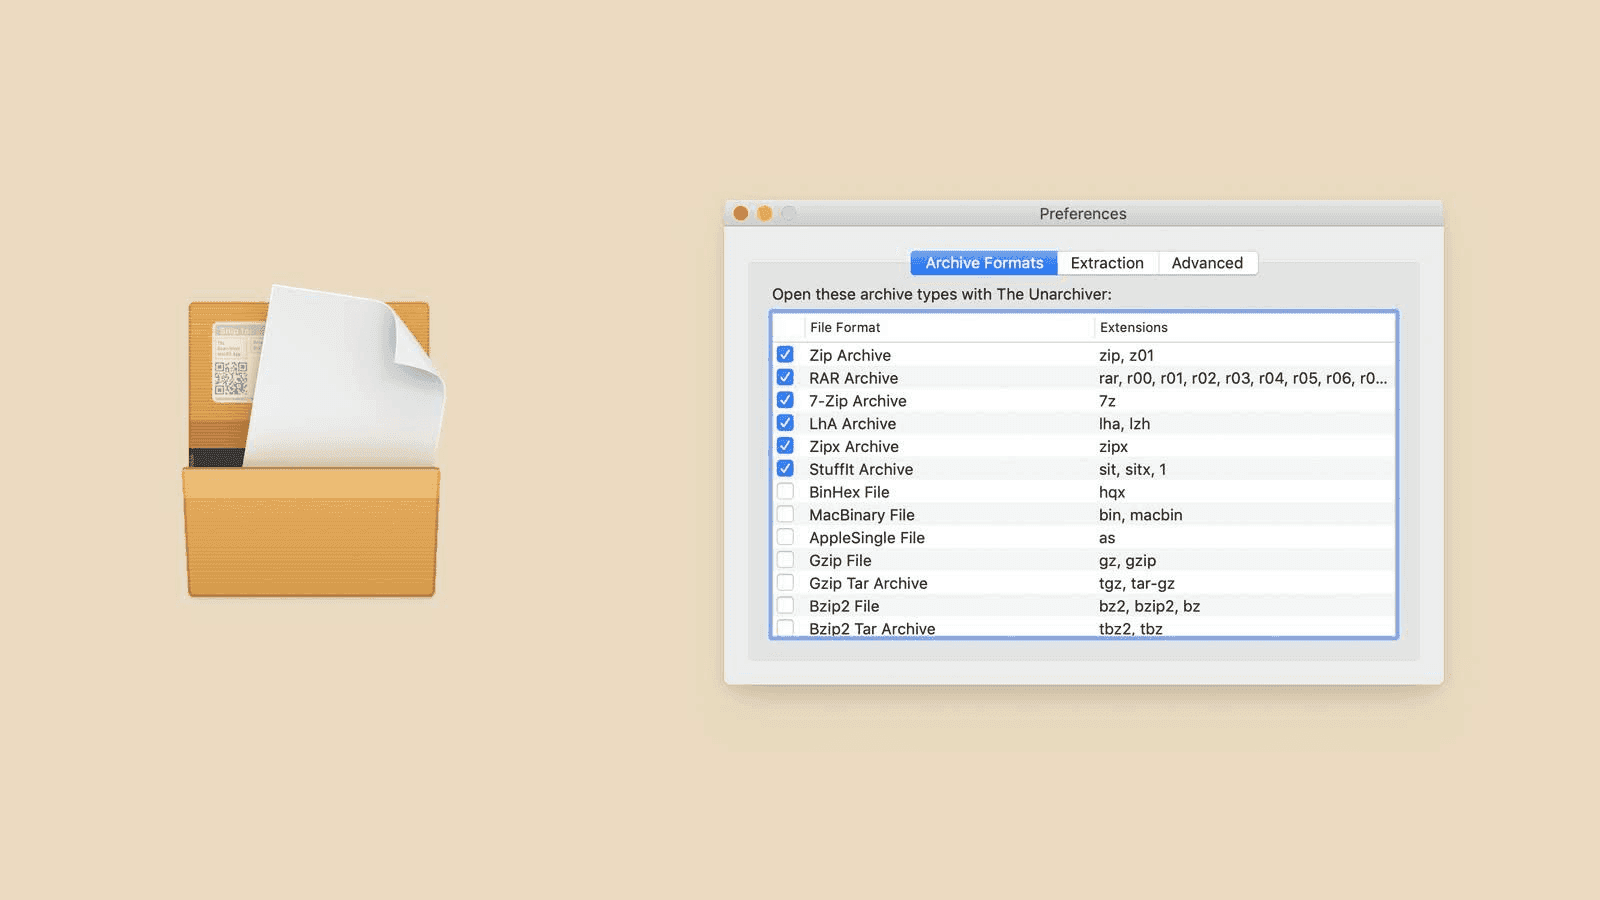
Task: Check the MacBinary File checkbox
Action: (785, 514)
